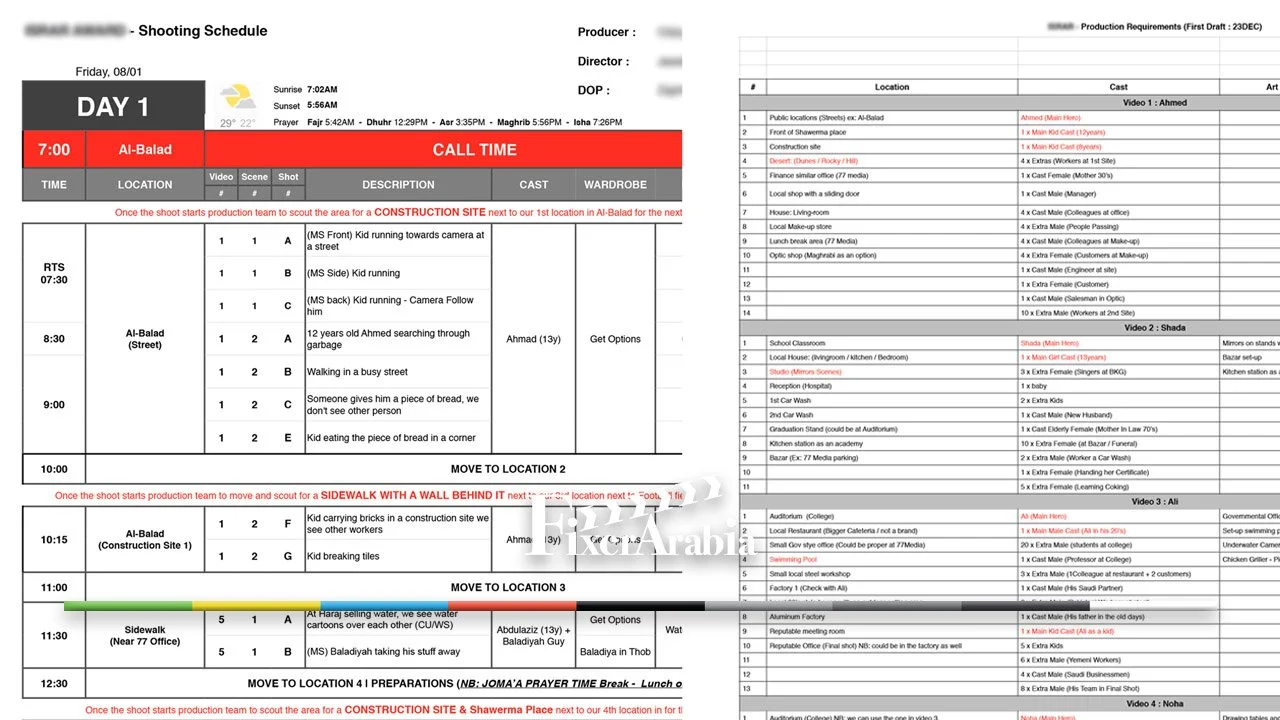Click the 'Producer :' label
This screenshot has width=1280, height=720.
coord(606,32)
